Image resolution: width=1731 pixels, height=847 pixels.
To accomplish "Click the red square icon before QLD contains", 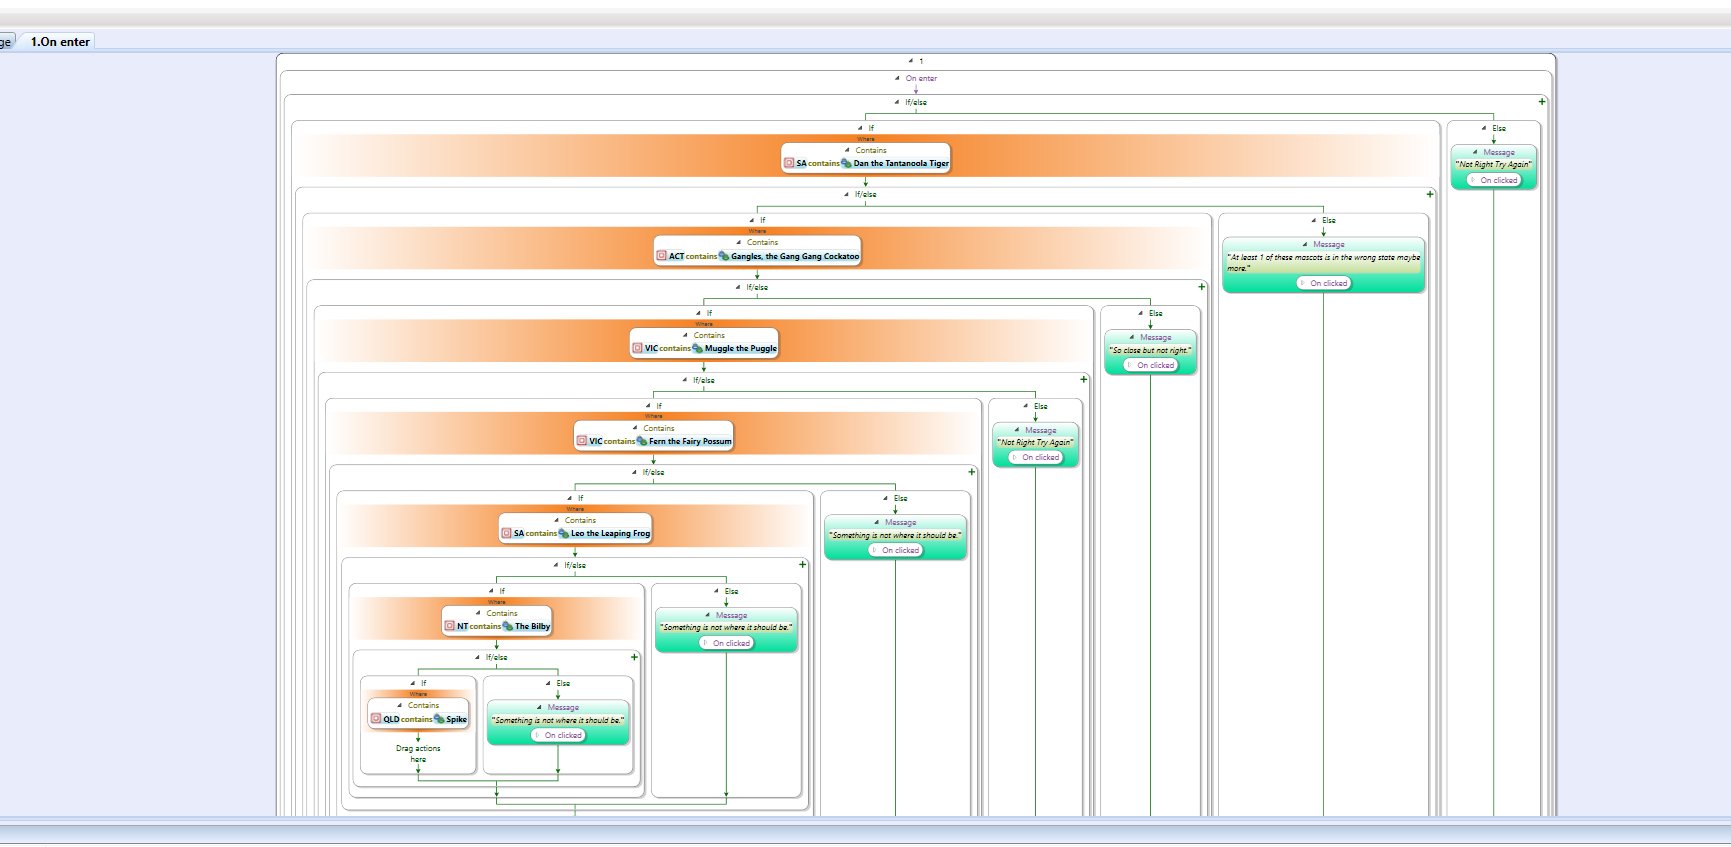I will [376, 719].
